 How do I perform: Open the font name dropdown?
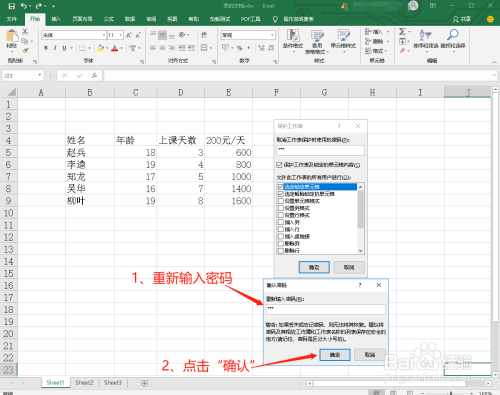[104, 35]
